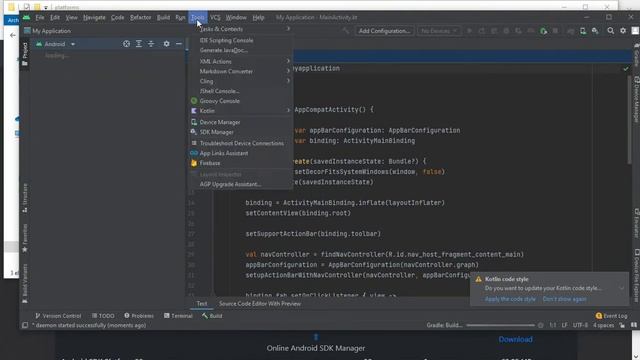
Task: Select AGP Upgrade Assistant entry
Action: tap(241, 184)
